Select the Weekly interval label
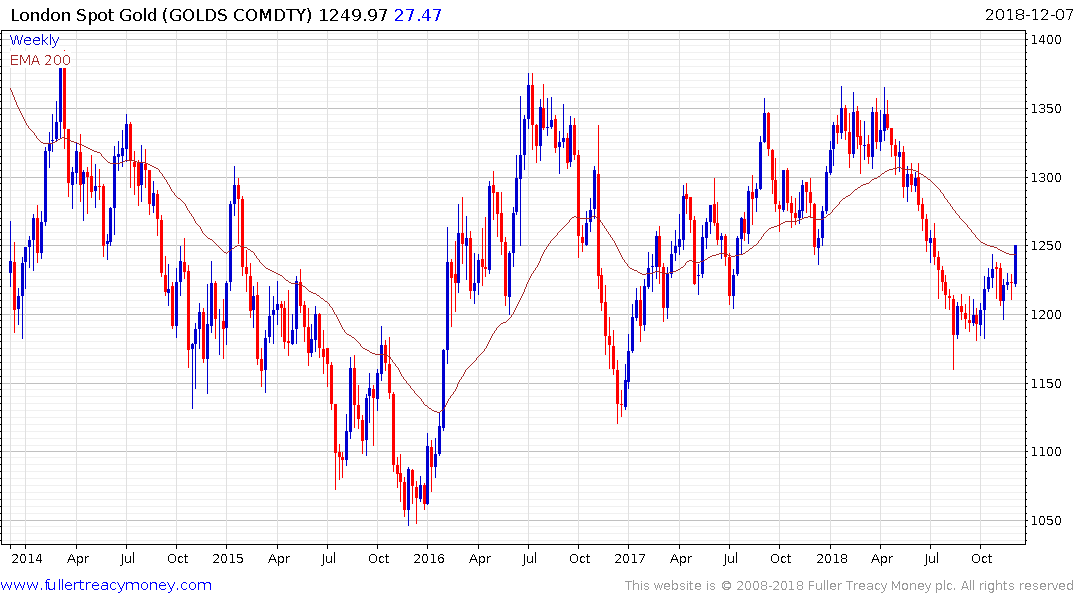 34,40
